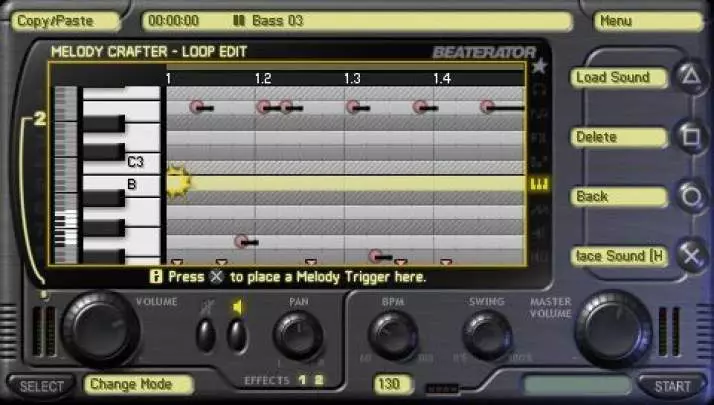Click the 00:00:00 time display
Screen dimensions: 714x405
[173, 21]
